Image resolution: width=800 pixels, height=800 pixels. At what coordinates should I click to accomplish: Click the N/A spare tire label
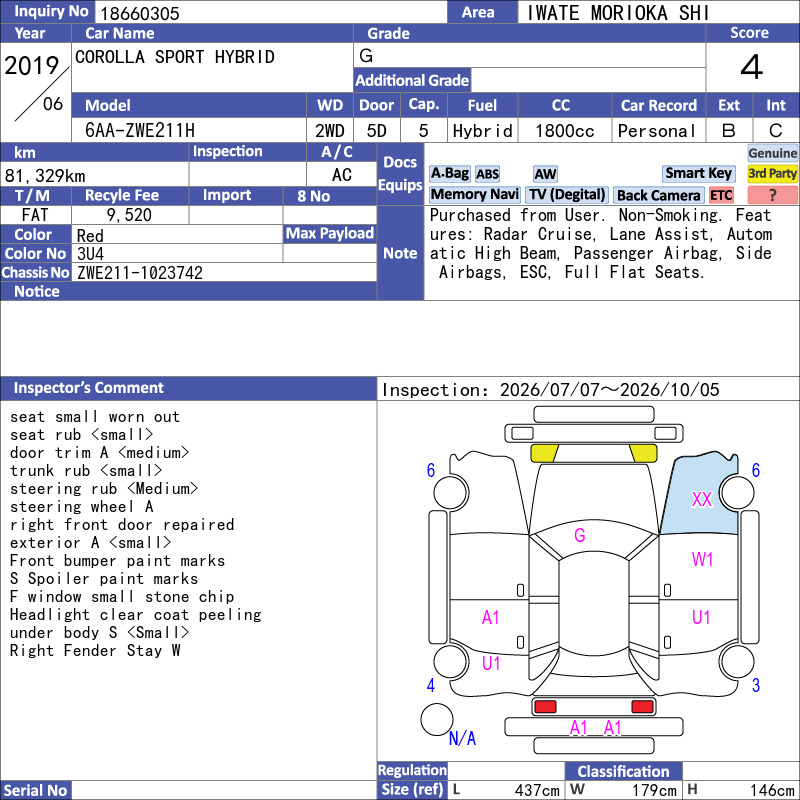click(462, 738)
